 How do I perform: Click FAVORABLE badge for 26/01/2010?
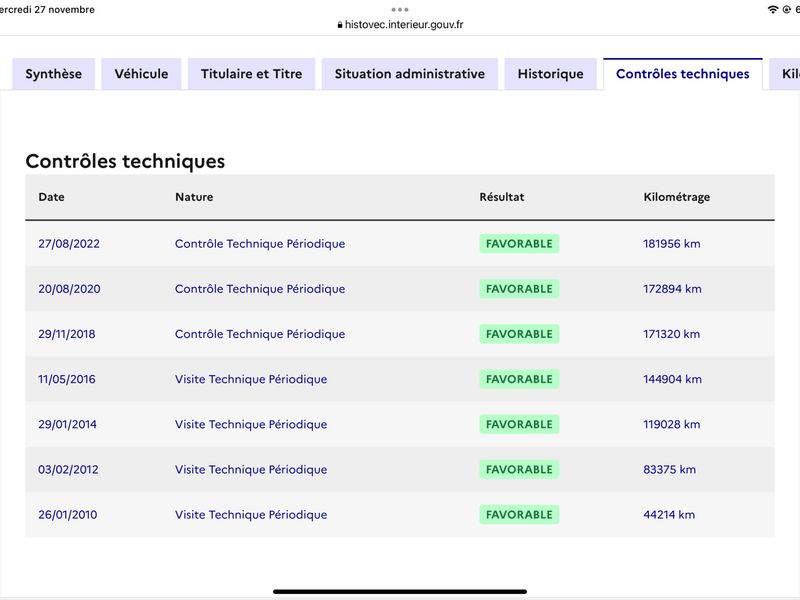point(519,515)
